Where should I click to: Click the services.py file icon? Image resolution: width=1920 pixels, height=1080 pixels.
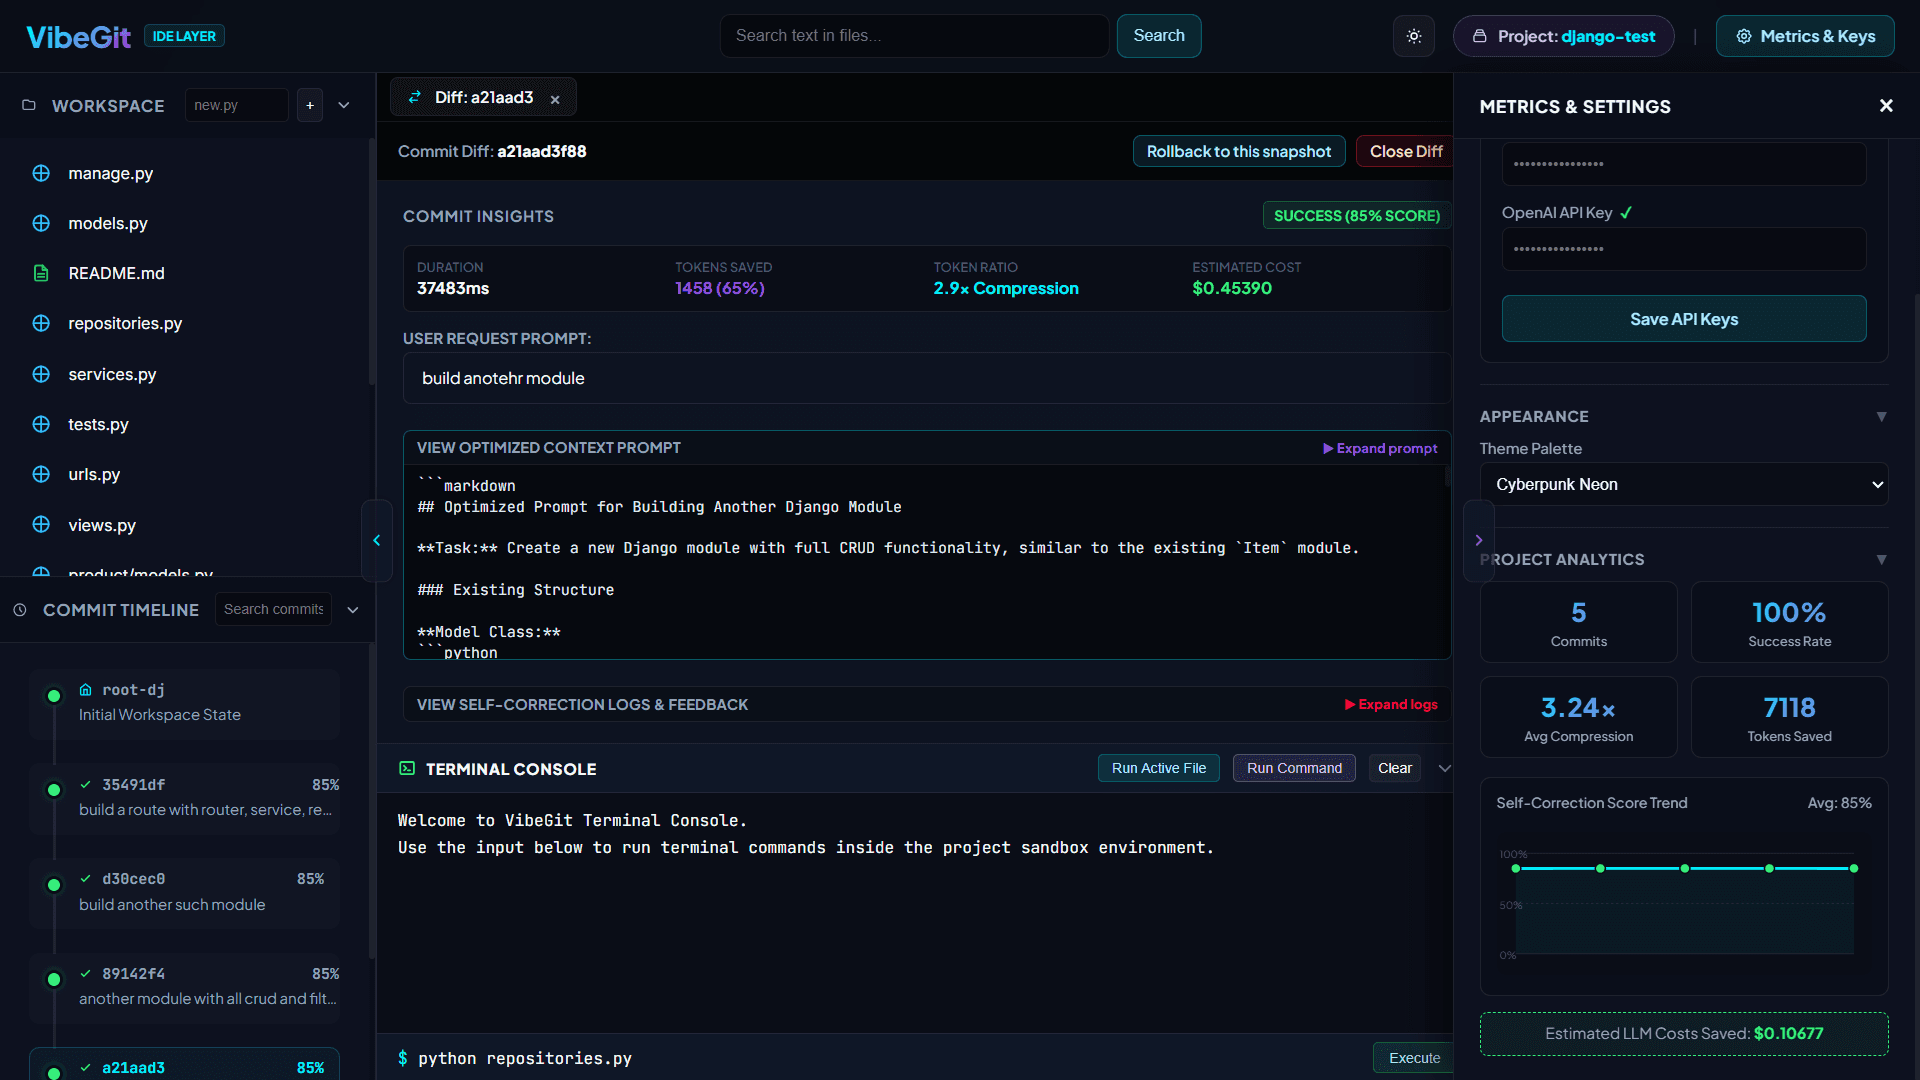[x=41, y=374]
